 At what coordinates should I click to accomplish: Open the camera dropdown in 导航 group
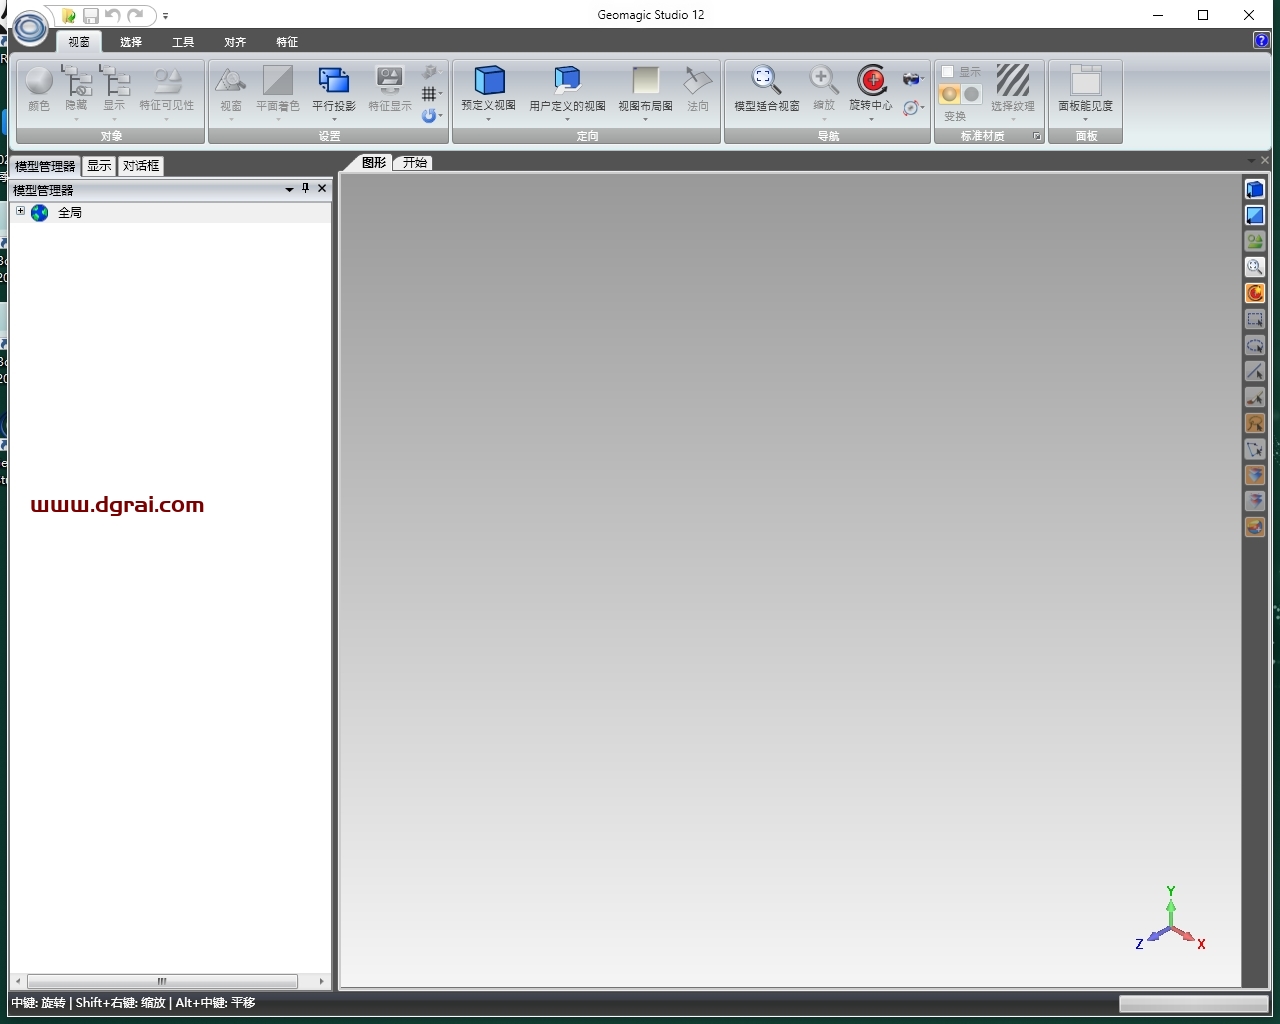(913, 78)
